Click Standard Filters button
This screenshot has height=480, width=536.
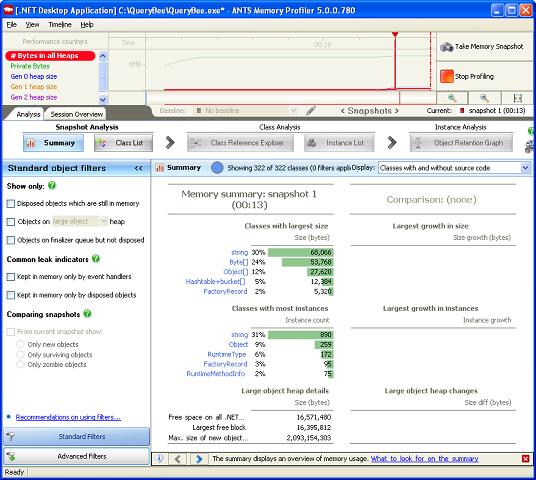pos(77,437)
